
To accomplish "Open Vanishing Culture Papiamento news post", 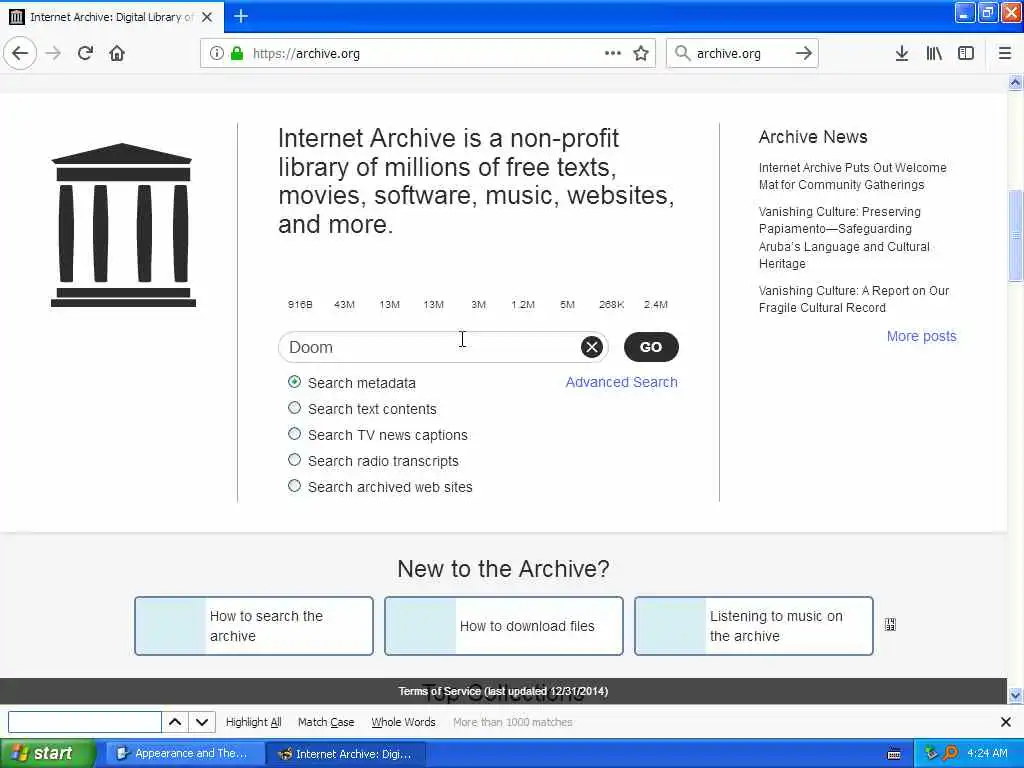I will point(844,238).
